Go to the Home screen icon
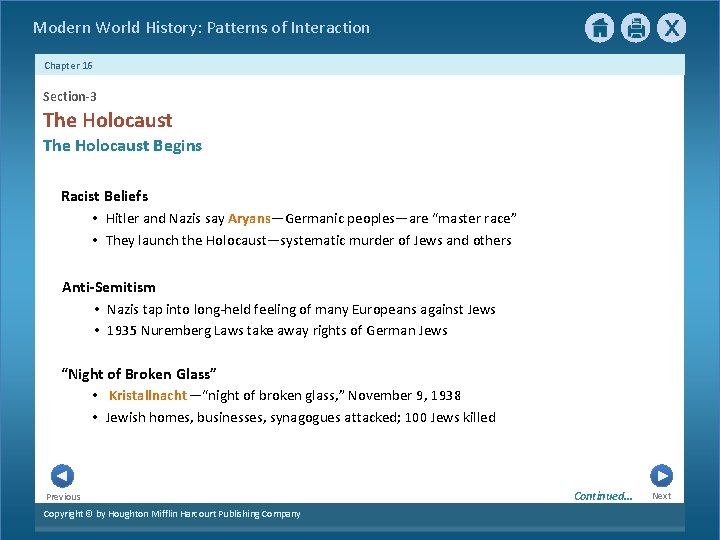Viewport: 720px width, 540px height. coord(599,28)
